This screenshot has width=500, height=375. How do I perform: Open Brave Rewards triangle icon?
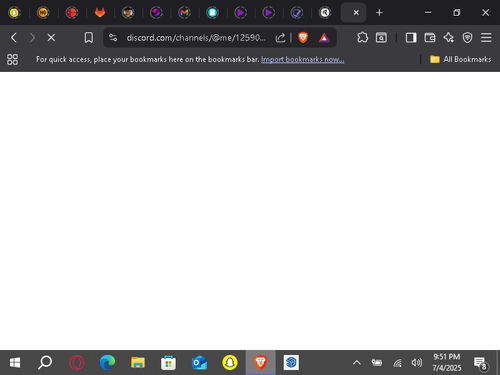click(x=324, y=38)
